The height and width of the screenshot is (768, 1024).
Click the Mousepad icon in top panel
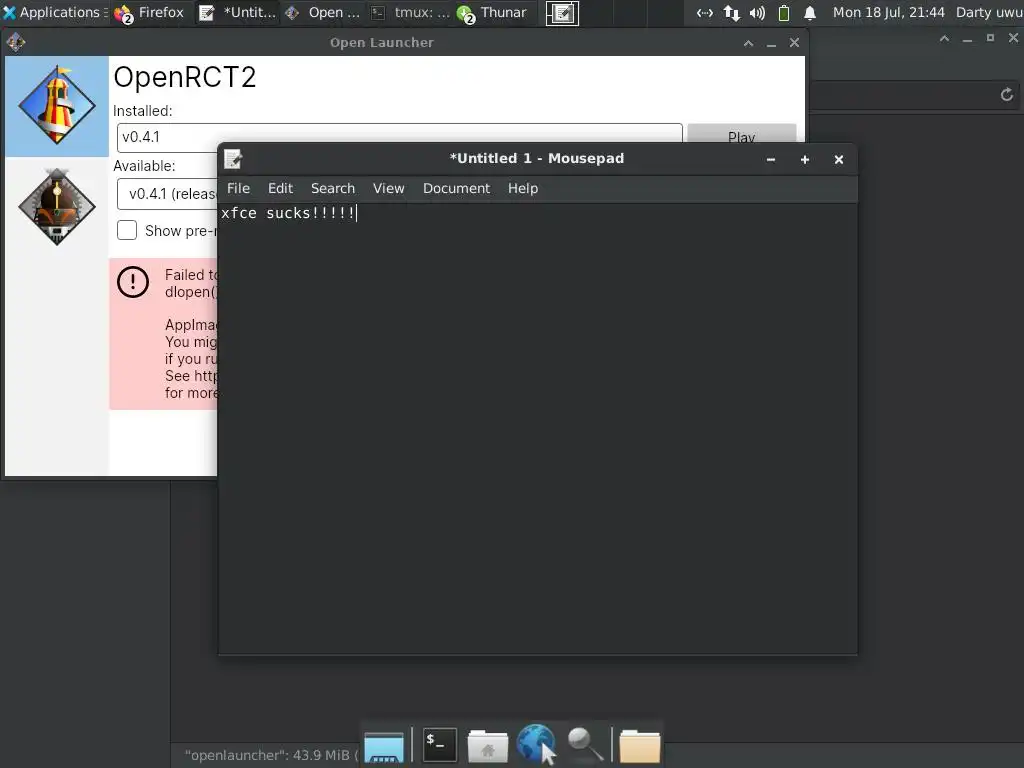click(562, 13)
